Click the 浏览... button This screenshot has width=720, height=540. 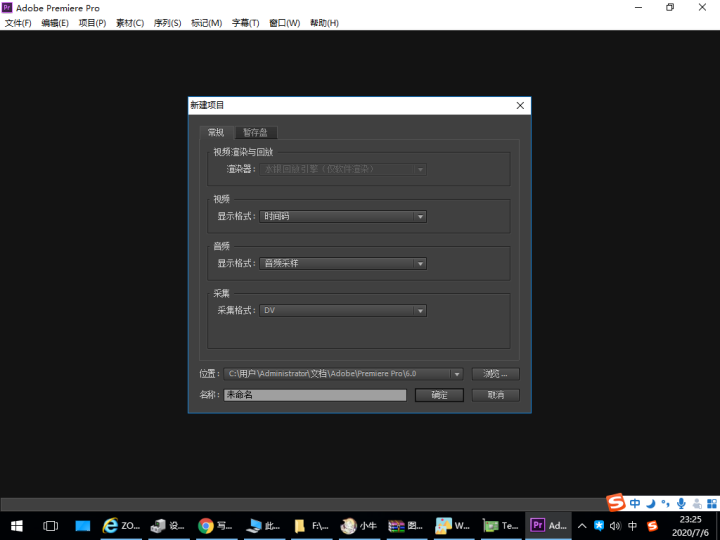495,374
